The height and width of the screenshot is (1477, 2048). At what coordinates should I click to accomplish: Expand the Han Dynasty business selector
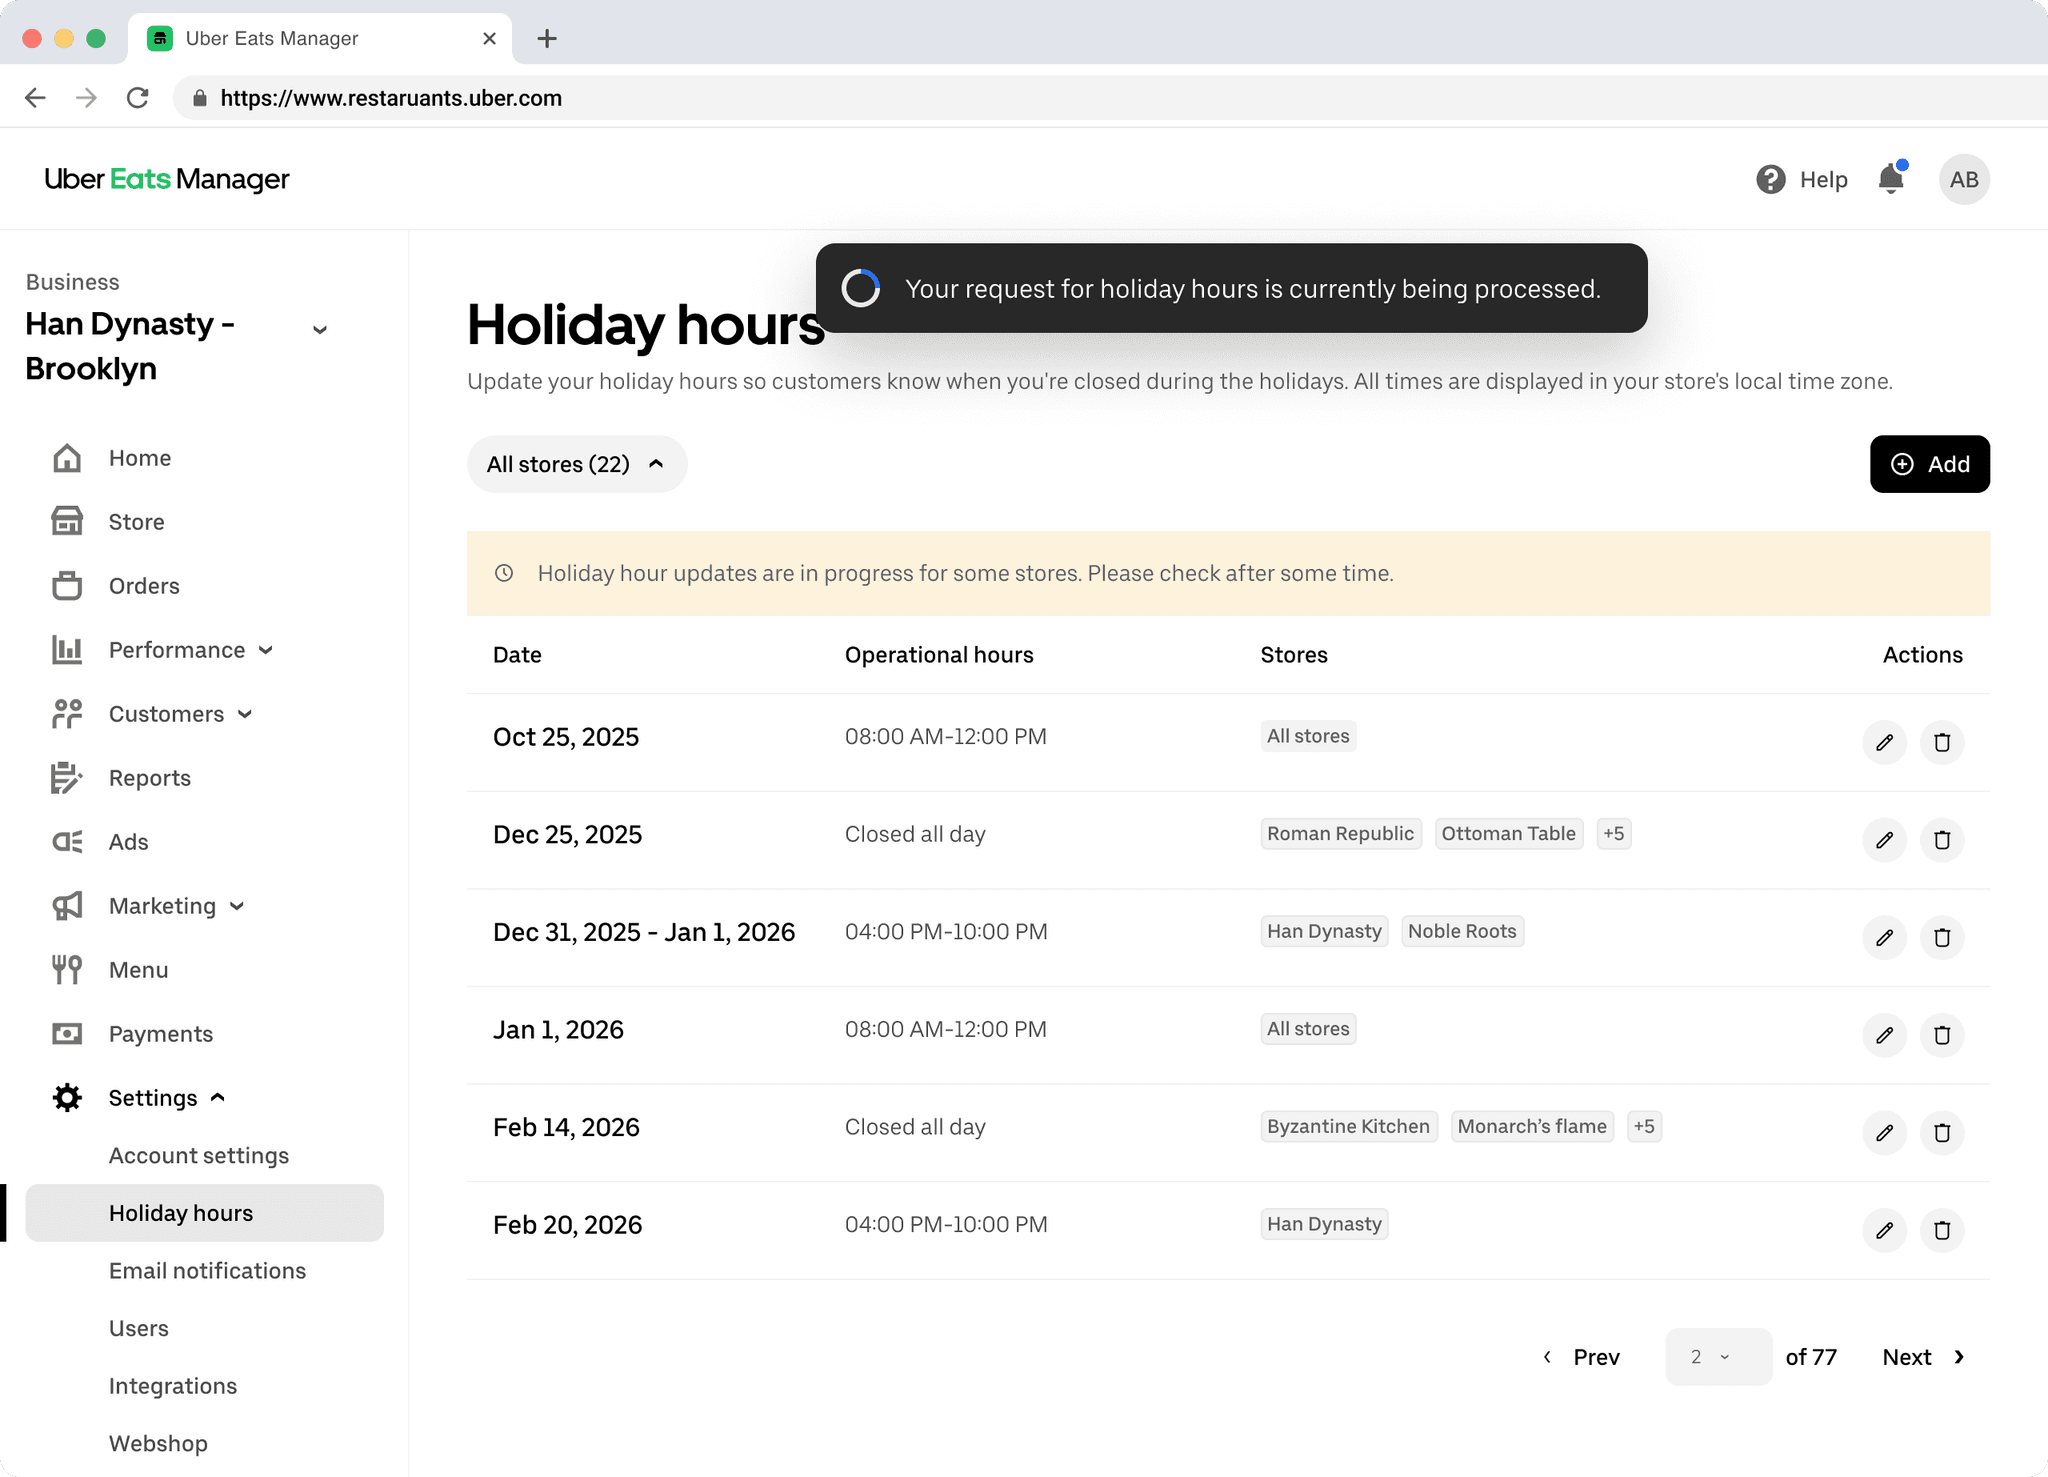[x=320, y=329]
